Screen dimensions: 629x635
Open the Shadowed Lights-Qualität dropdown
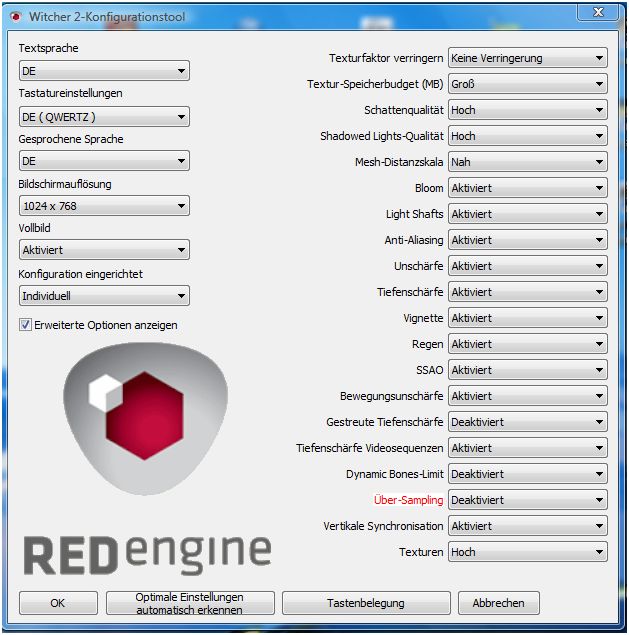click(528, 136)
